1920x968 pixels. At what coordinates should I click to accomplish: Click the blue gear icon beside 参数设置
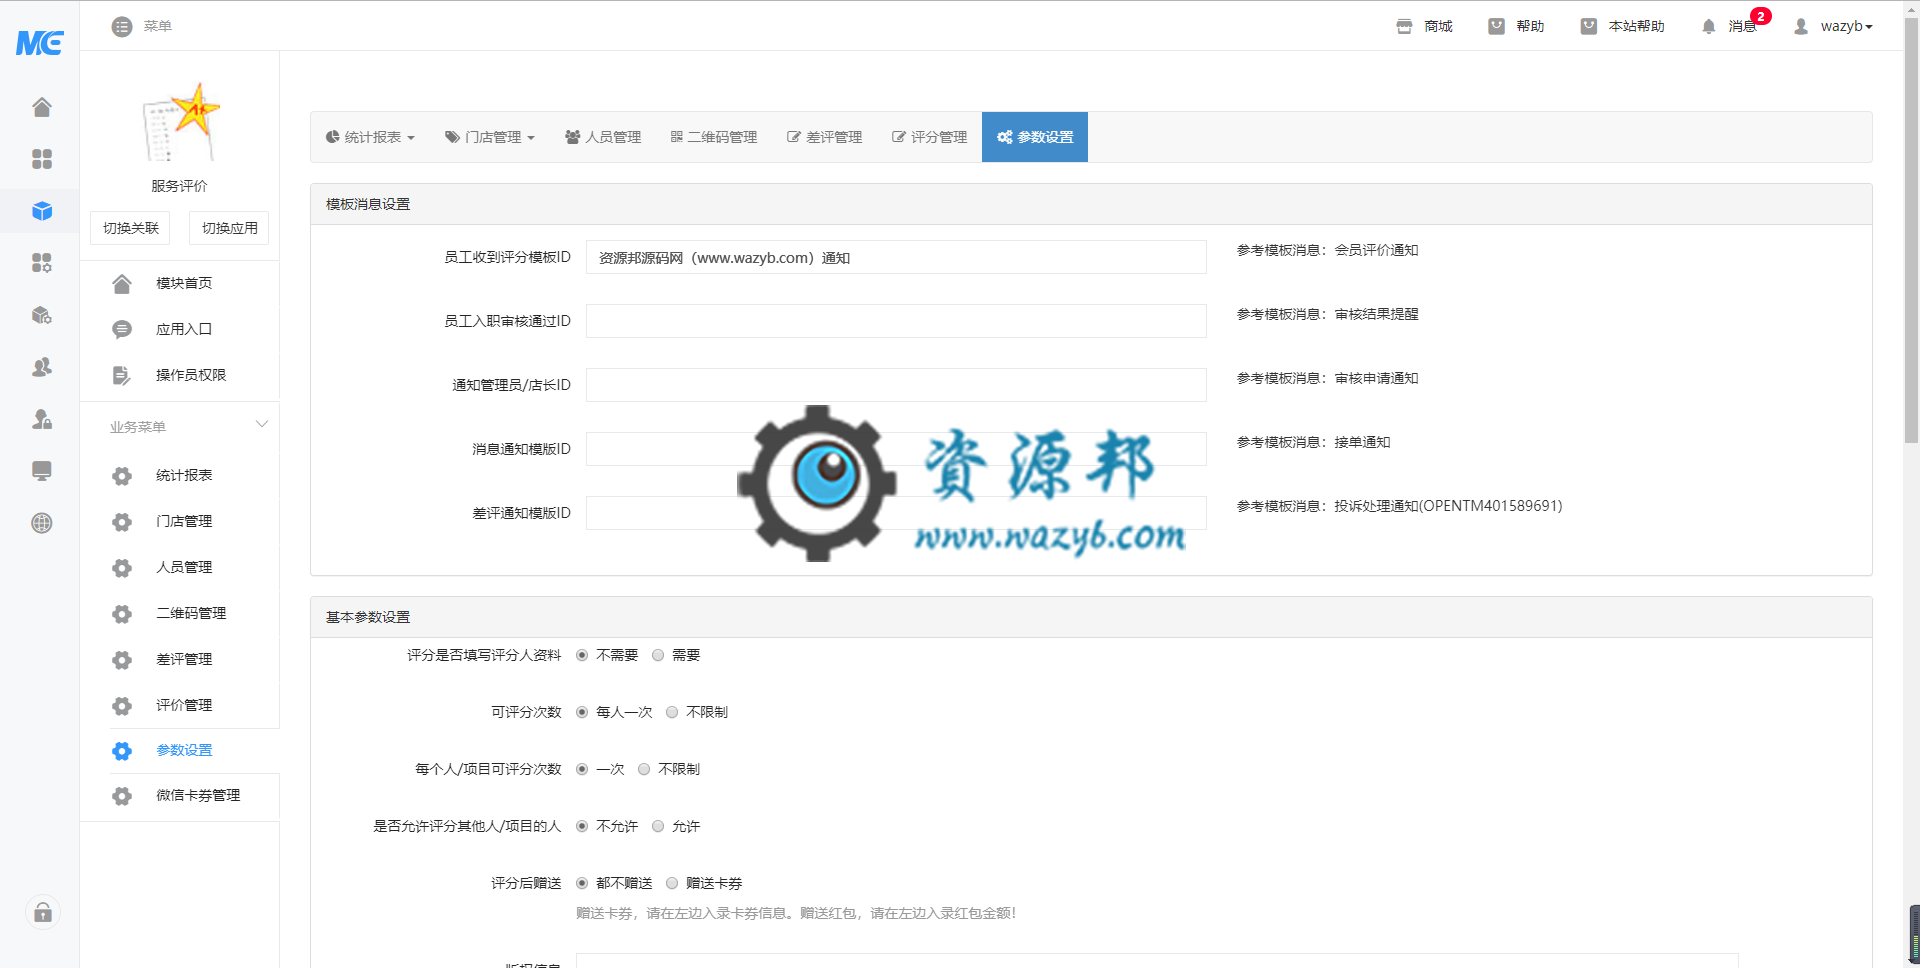point(122,751)
